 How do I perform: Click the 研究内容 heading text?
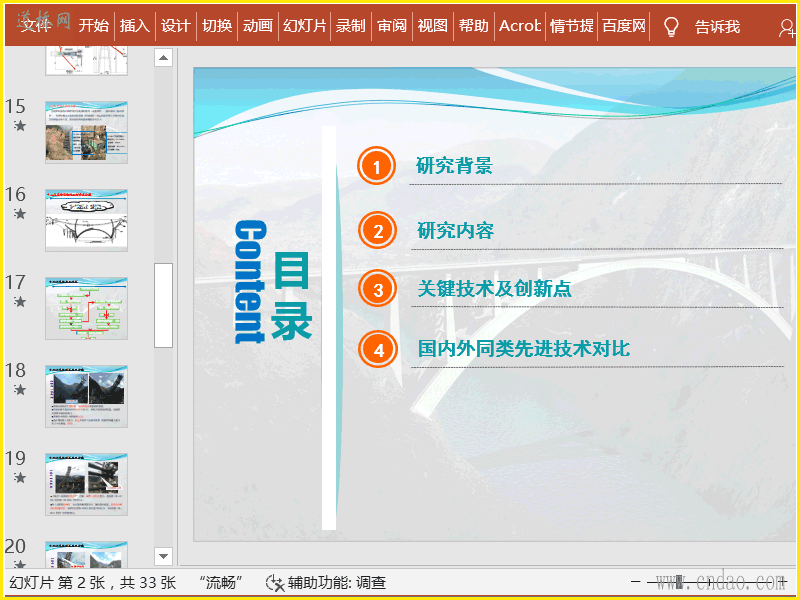tap(456, 231)
